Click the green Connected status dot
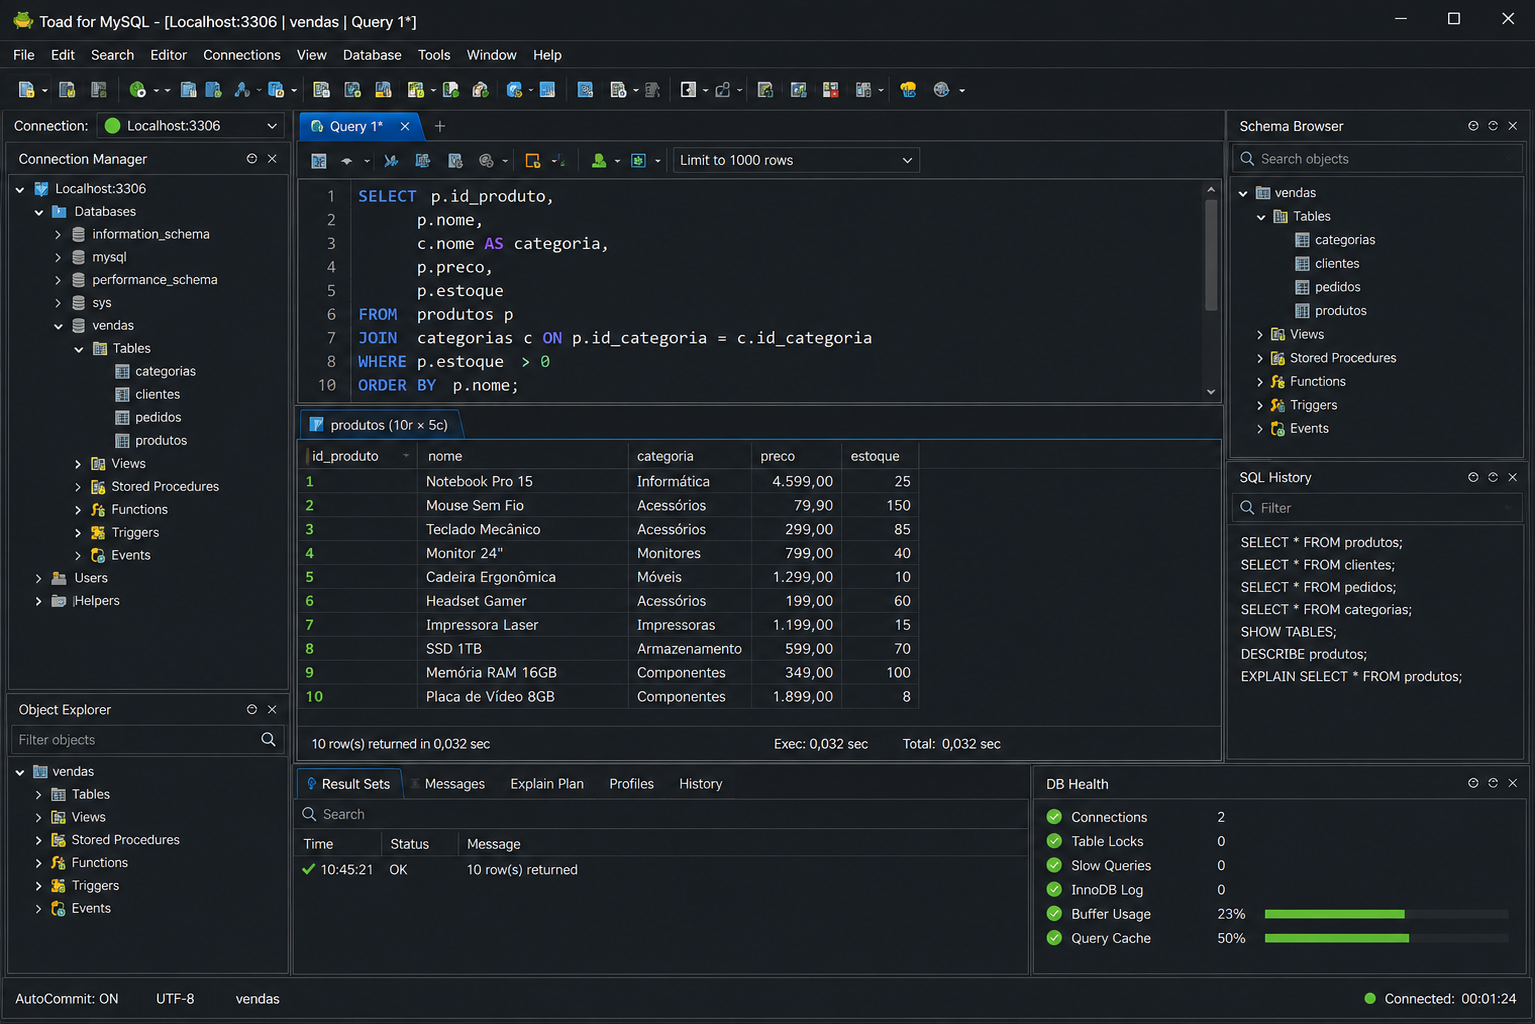Screen dimensions: 1535x1024 [x=1370, y=998]
